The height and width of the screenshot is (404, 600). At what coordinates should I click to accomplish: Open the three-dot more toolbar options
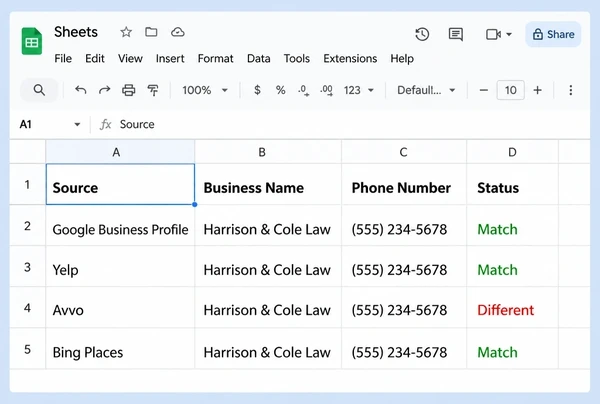coord(571,90)
